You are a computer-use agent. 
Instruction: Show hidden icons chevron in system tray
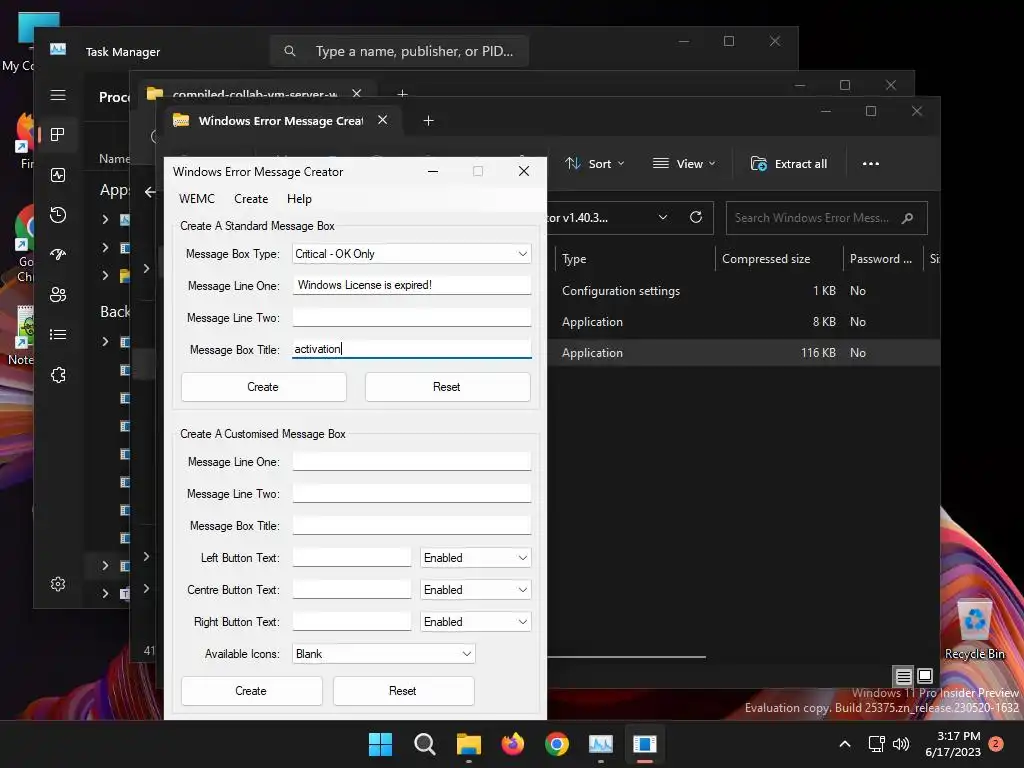[x=844, y=744]
